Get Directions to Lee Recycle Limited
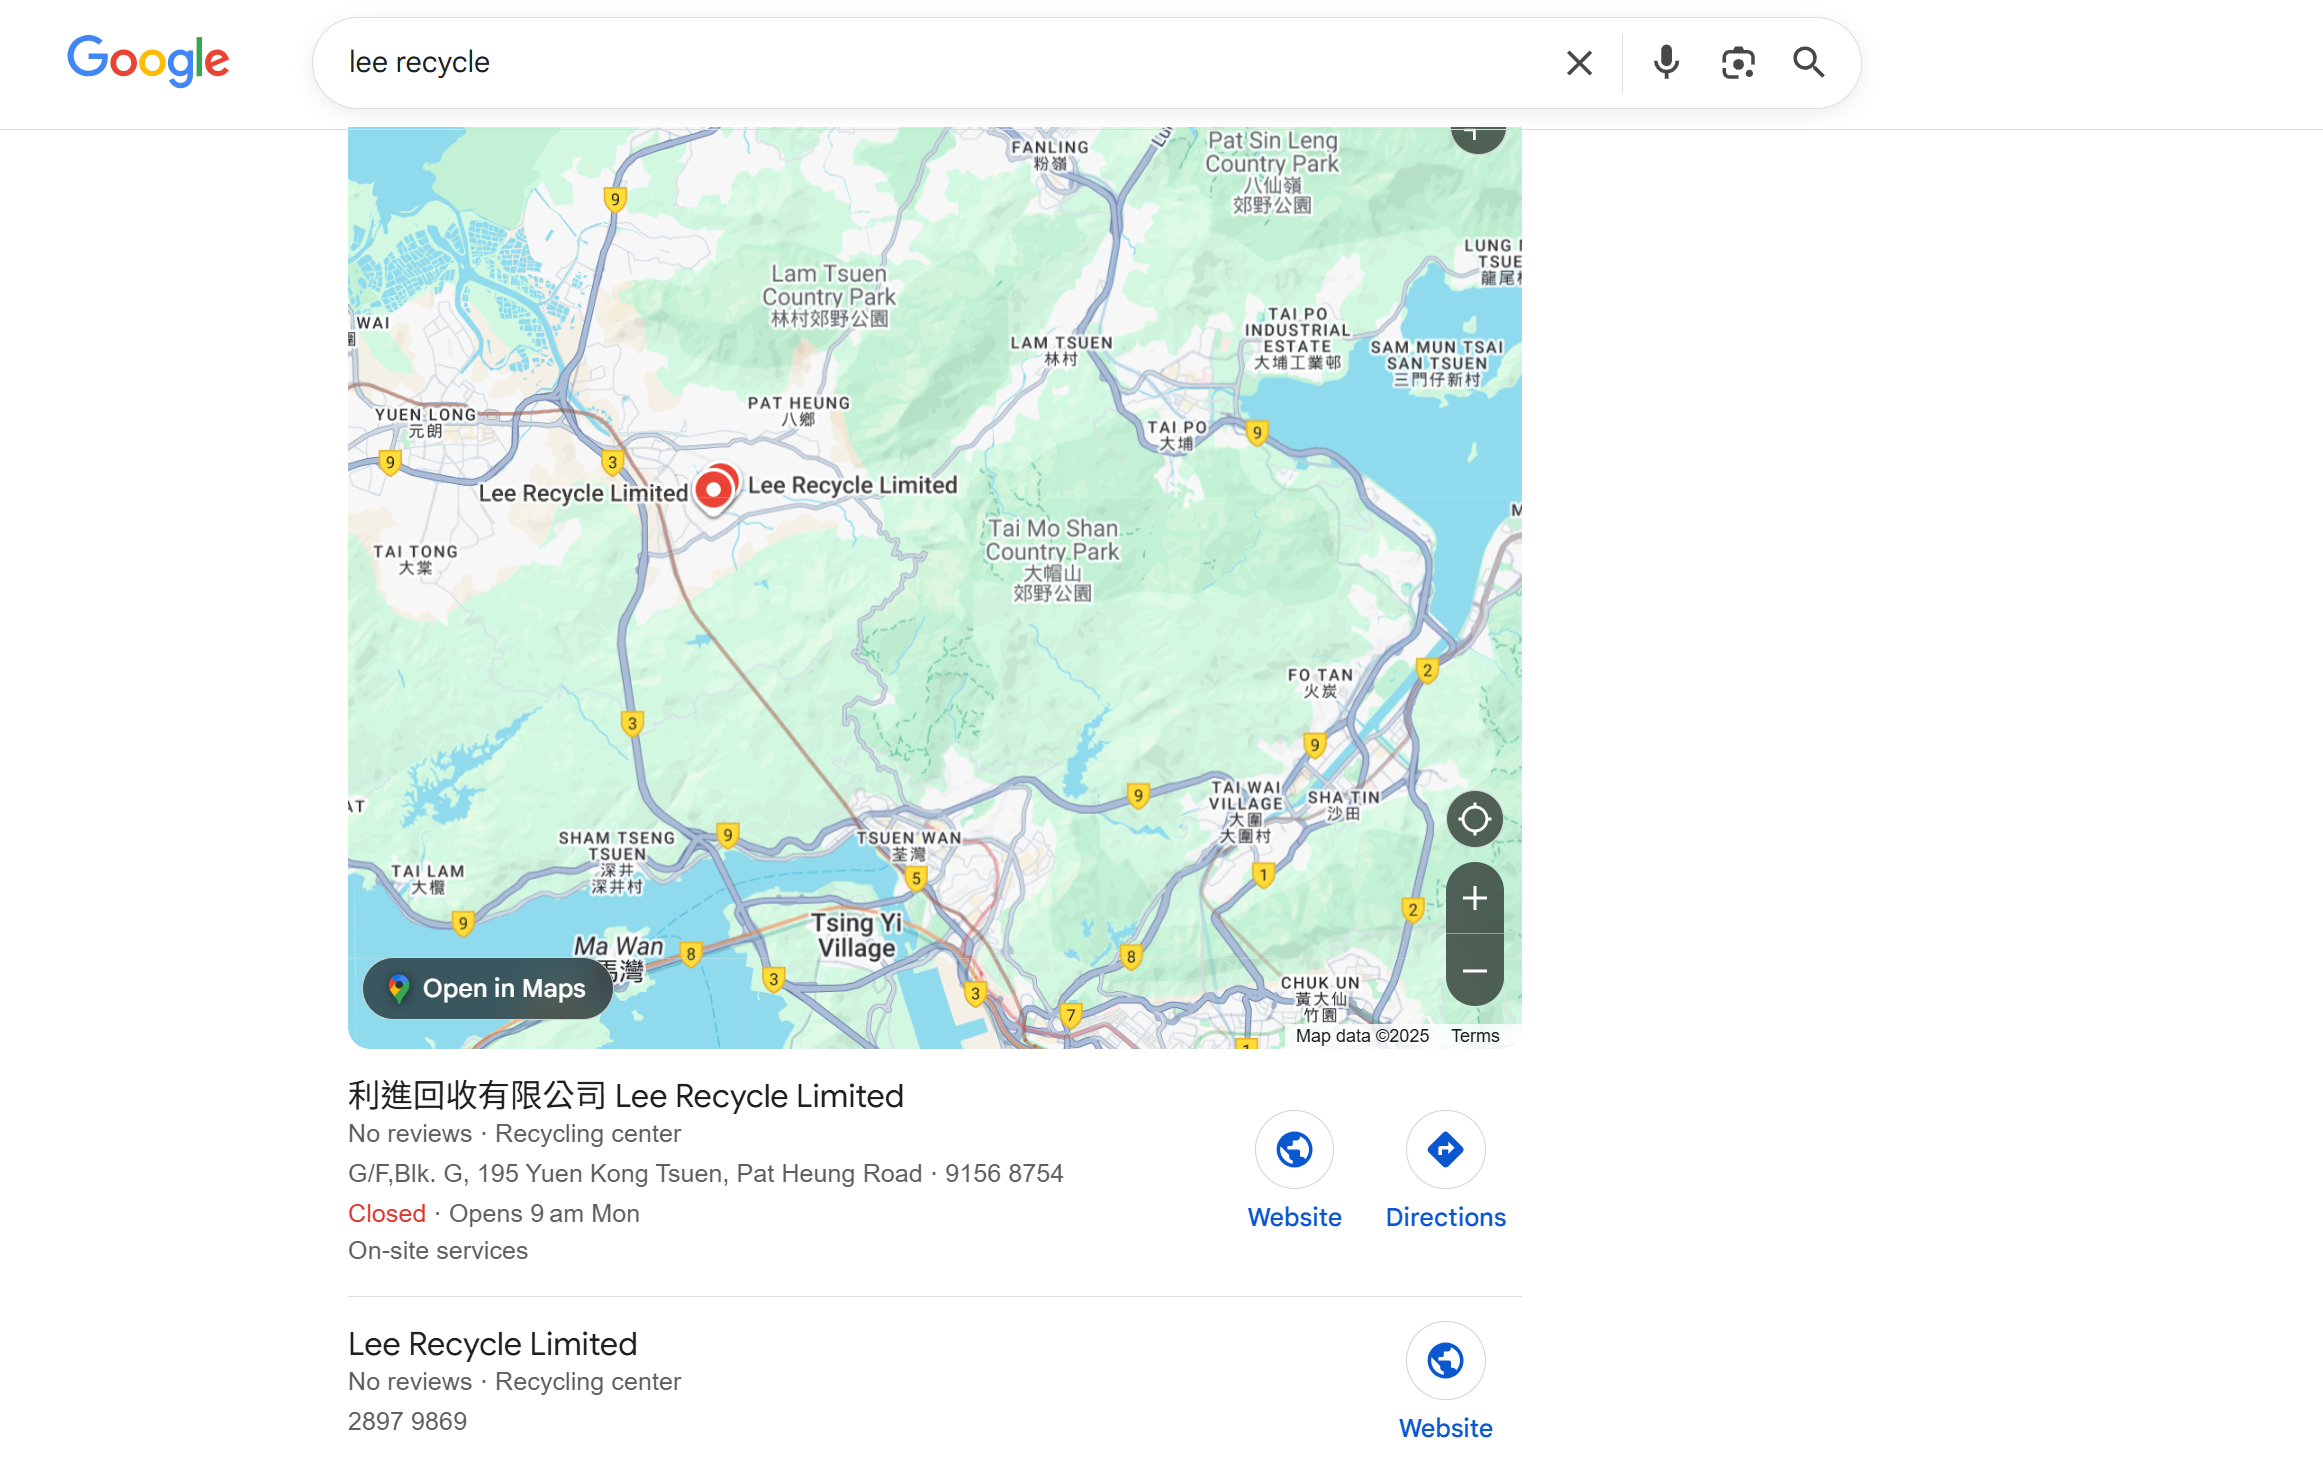The image size is (2323, 1477). click(x=1445, y=1171)
